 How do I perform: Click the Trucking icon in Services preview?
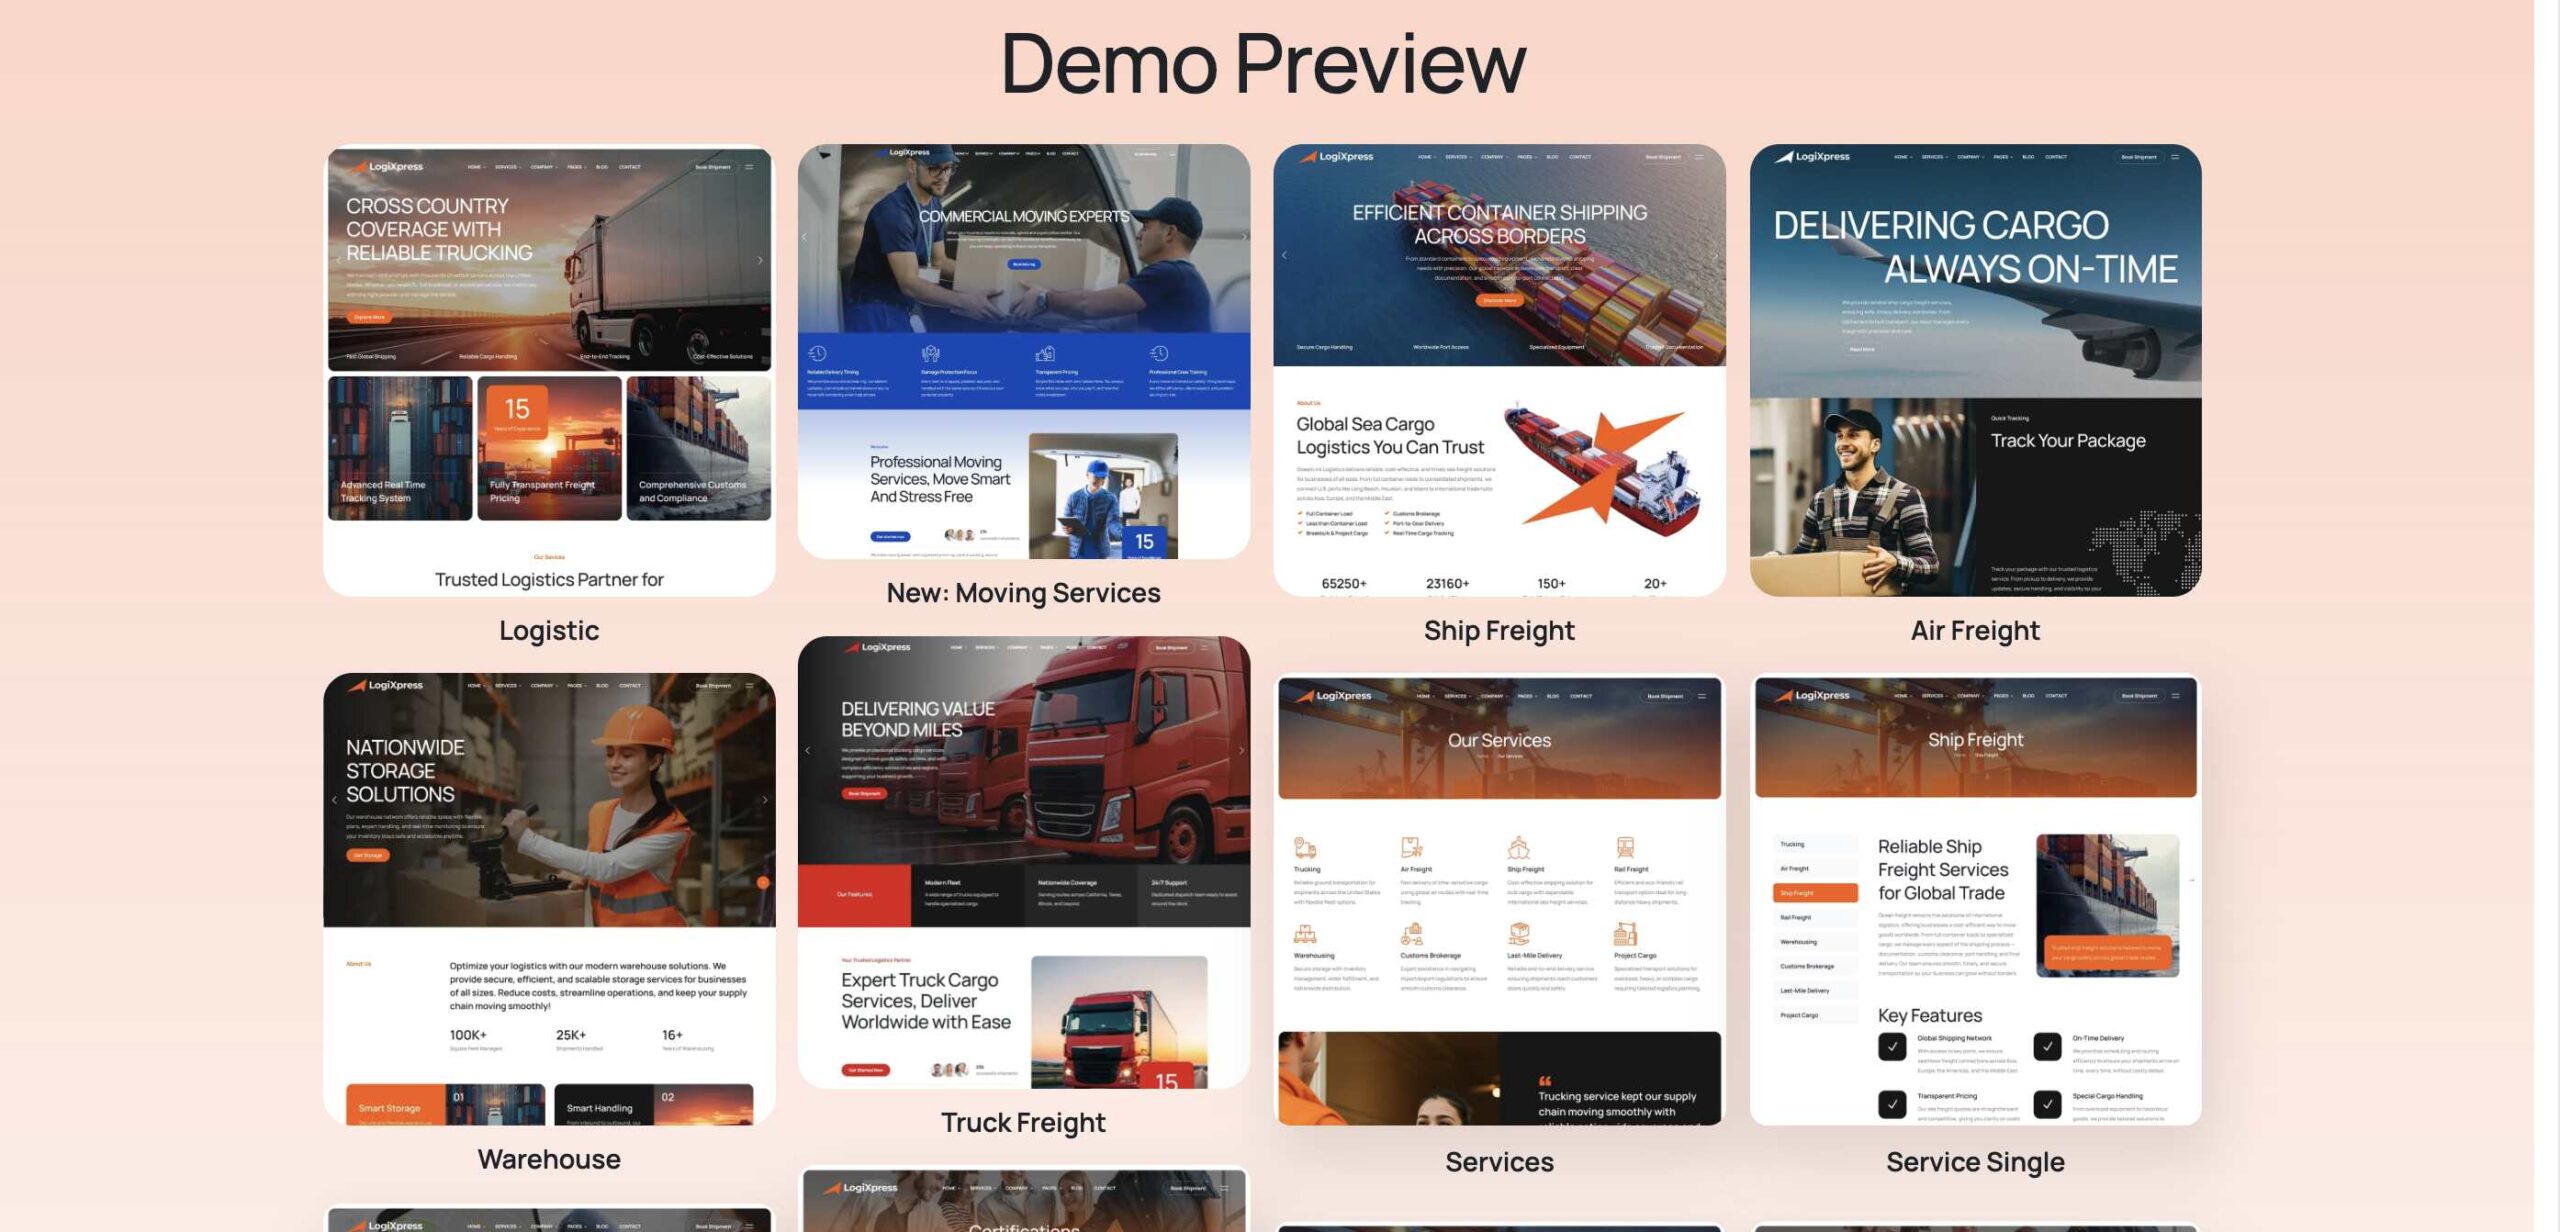click(x=1305, y=848)
